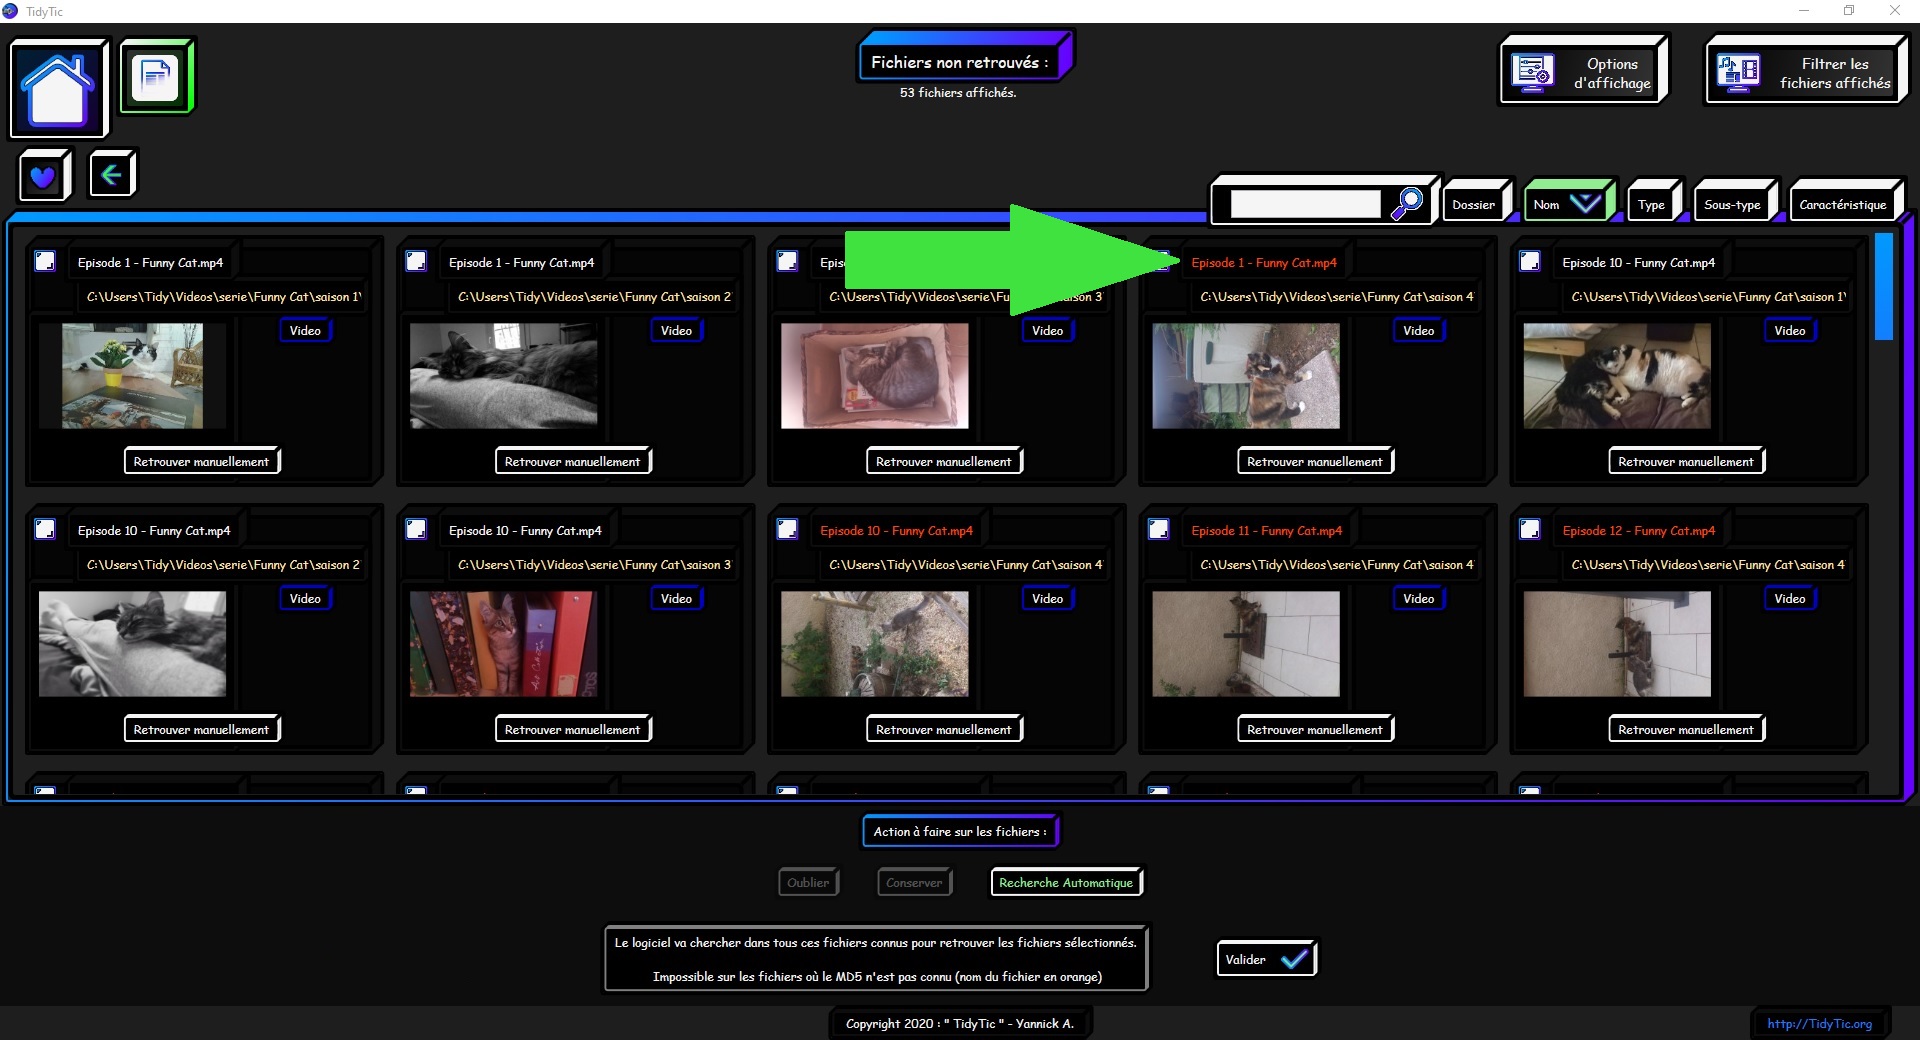Viewport: 1920px width, 1040px height.
Task: Open the http://TidyTic.org link
Action: pyautogui.click(x=1819, y=1023)
